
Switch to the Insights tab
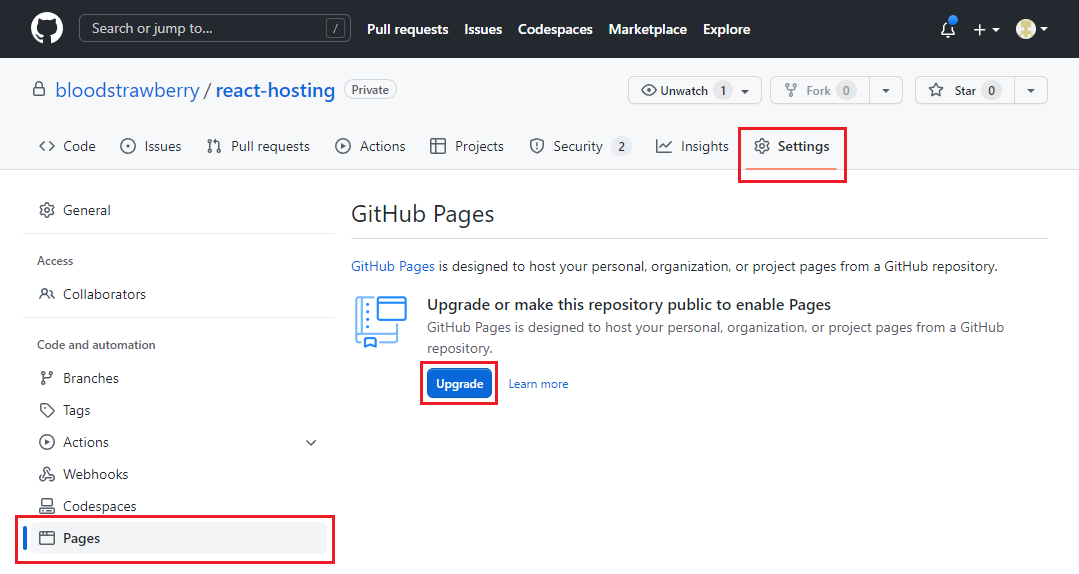click(692, 147)
